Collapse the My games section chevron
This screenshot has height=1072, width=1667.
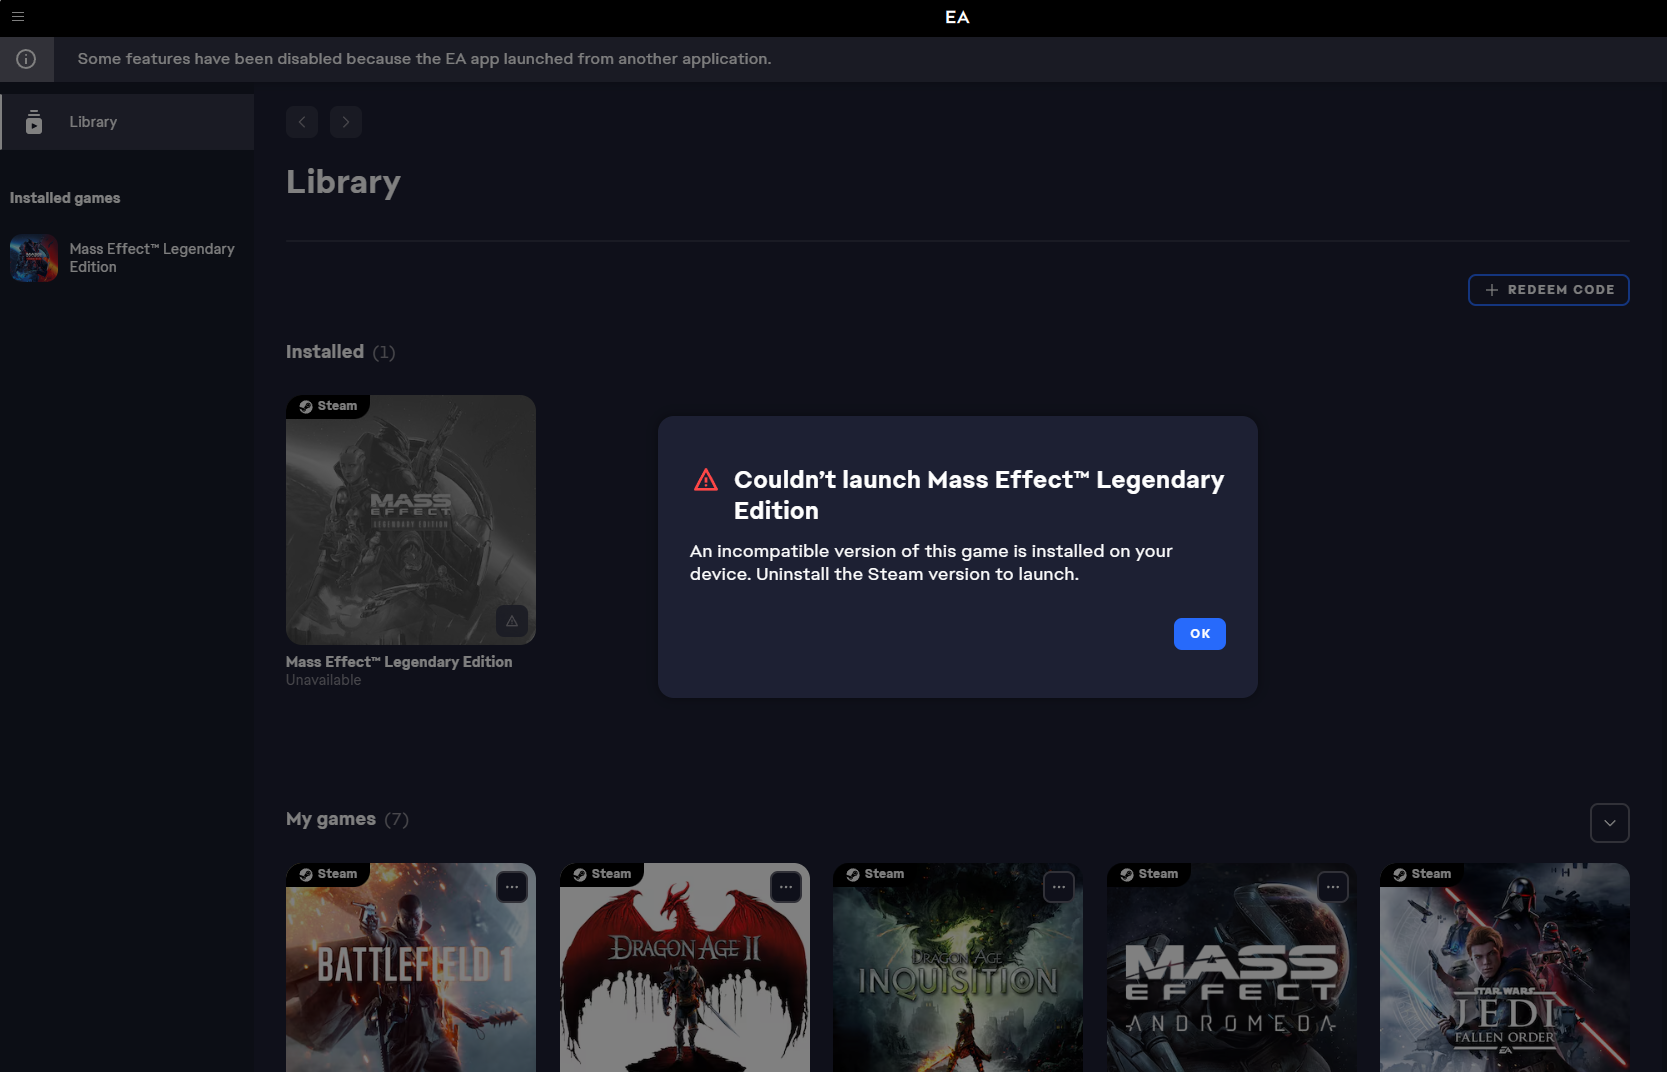click(x=1609, y=823)
